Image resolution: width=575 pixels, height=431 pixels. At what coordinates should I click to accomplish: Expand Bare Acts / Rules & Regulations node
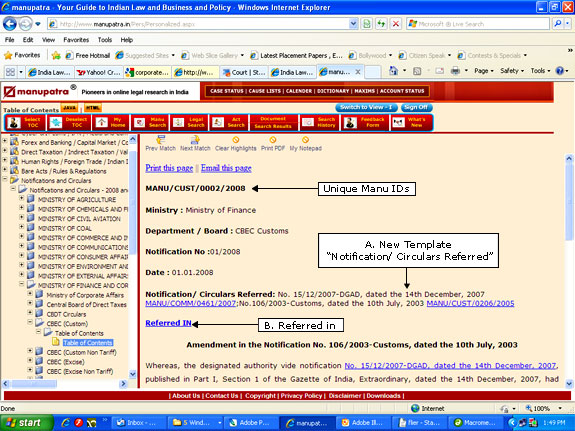(5, 169)
